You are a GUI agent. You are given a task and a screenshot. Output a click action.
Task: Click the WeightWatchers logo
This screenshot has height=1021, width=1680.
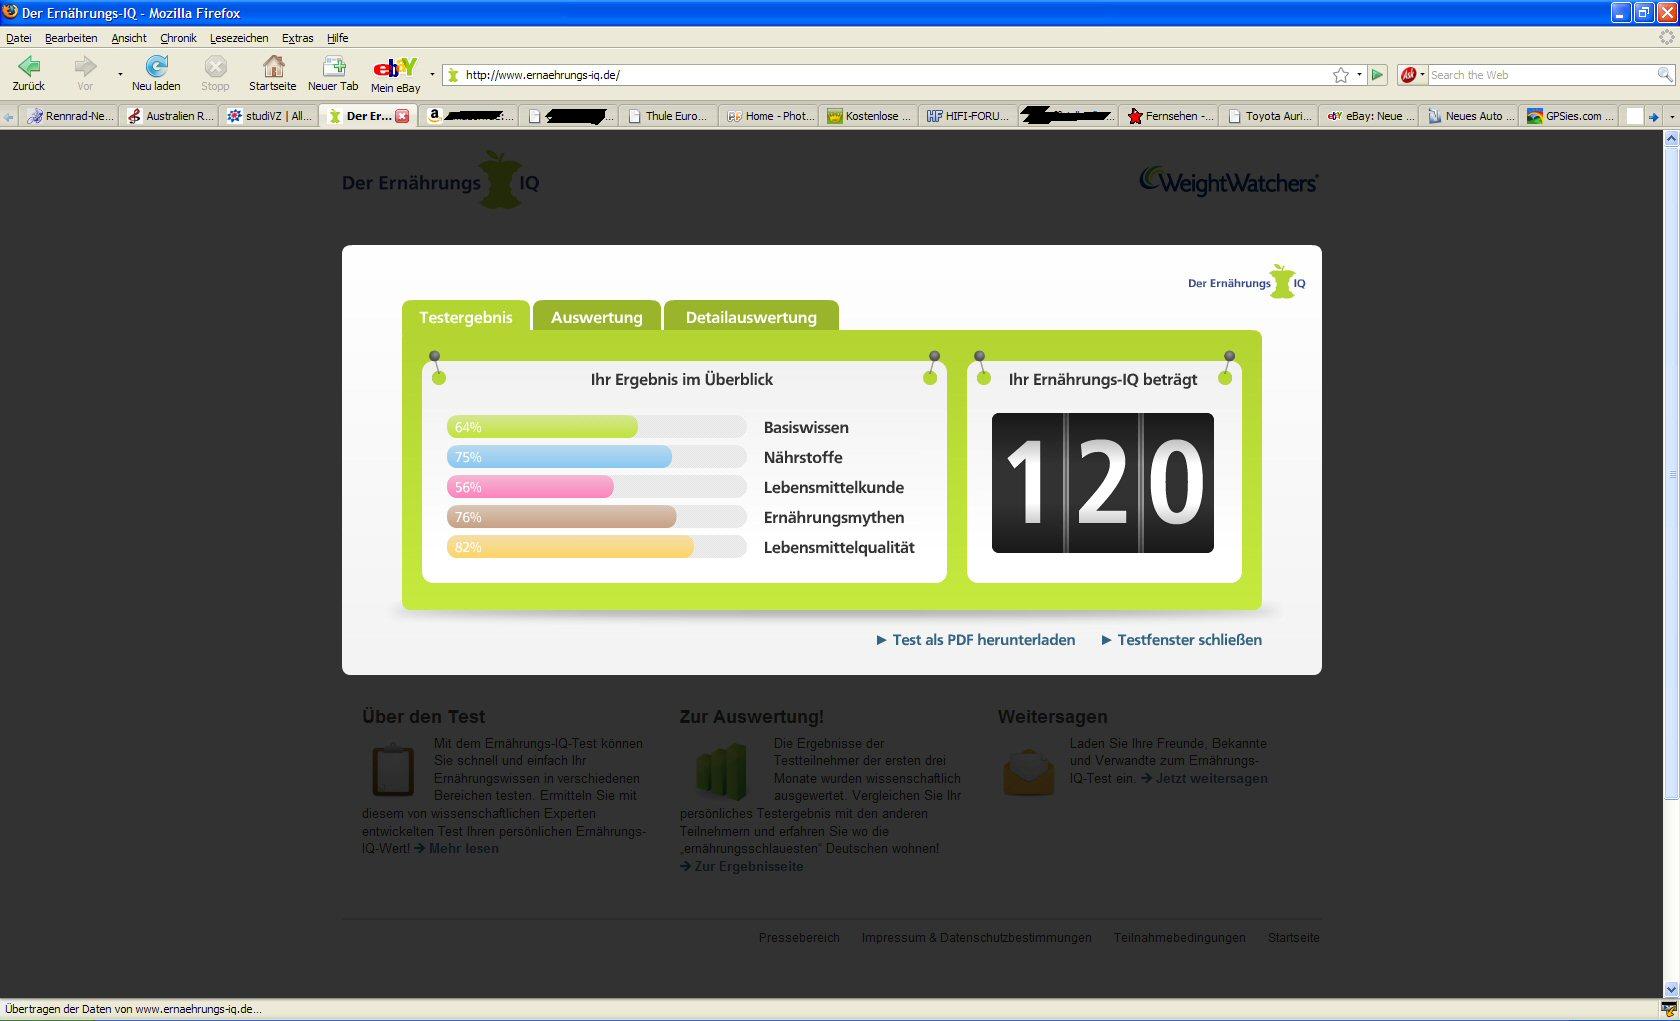coord(1228,182)
